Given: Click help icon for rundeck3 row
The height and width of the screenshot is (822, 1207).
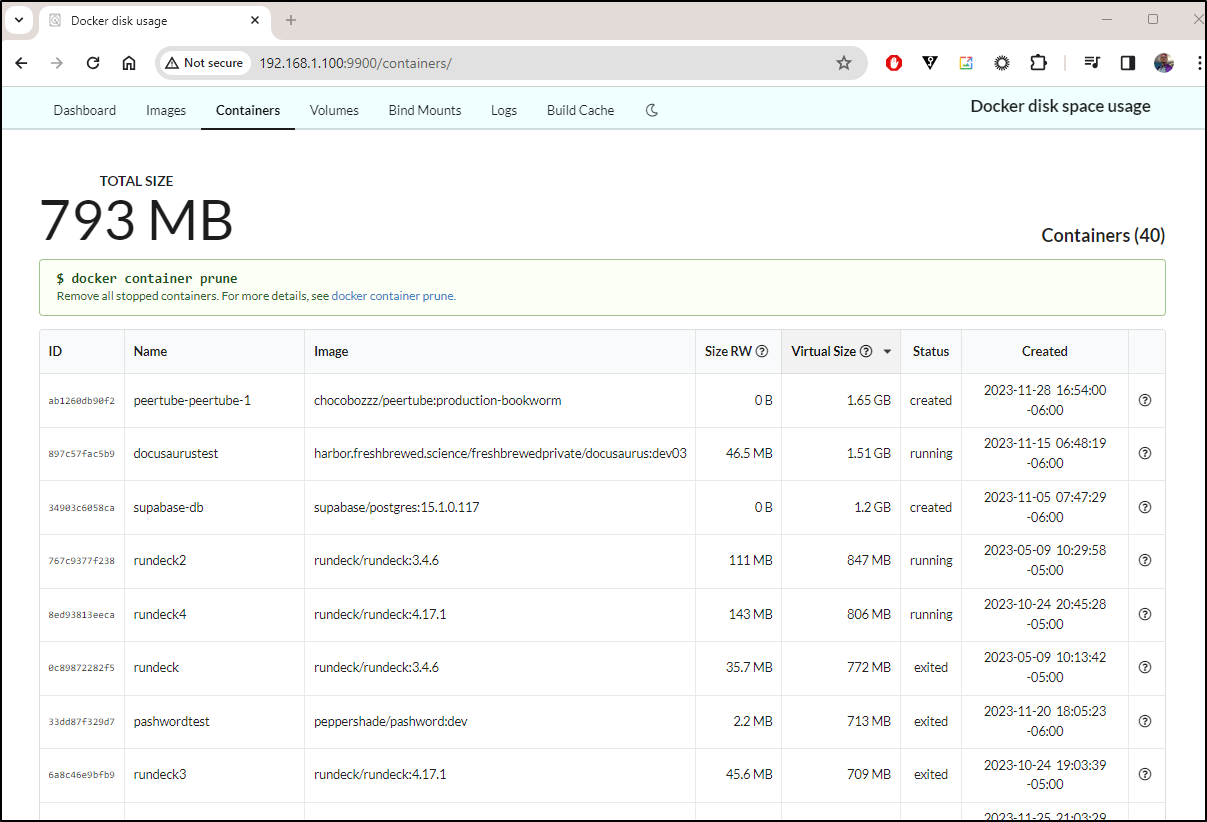Looking at the screenshot, I should 1146,774.
